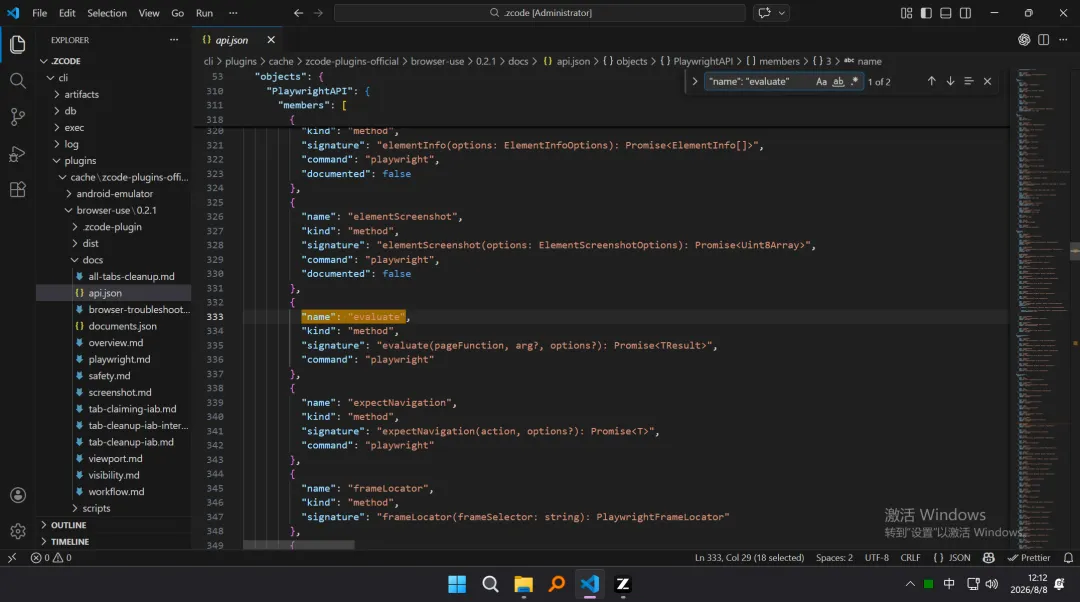
Task: Change CRLF end of line sequence
Action: [910, 558]
